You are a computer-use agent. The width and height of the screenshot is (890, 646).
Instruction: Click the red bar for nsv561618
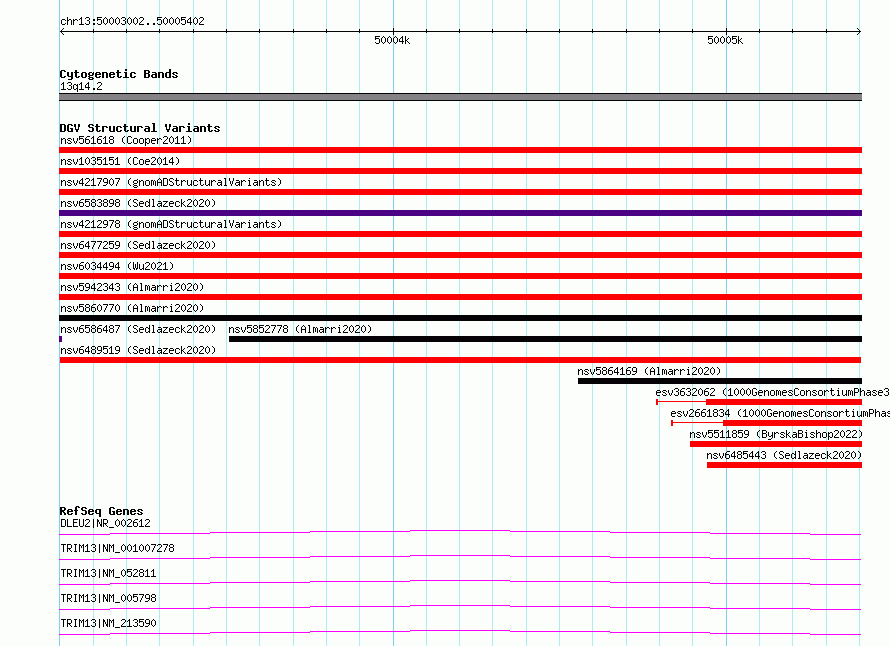460,150
